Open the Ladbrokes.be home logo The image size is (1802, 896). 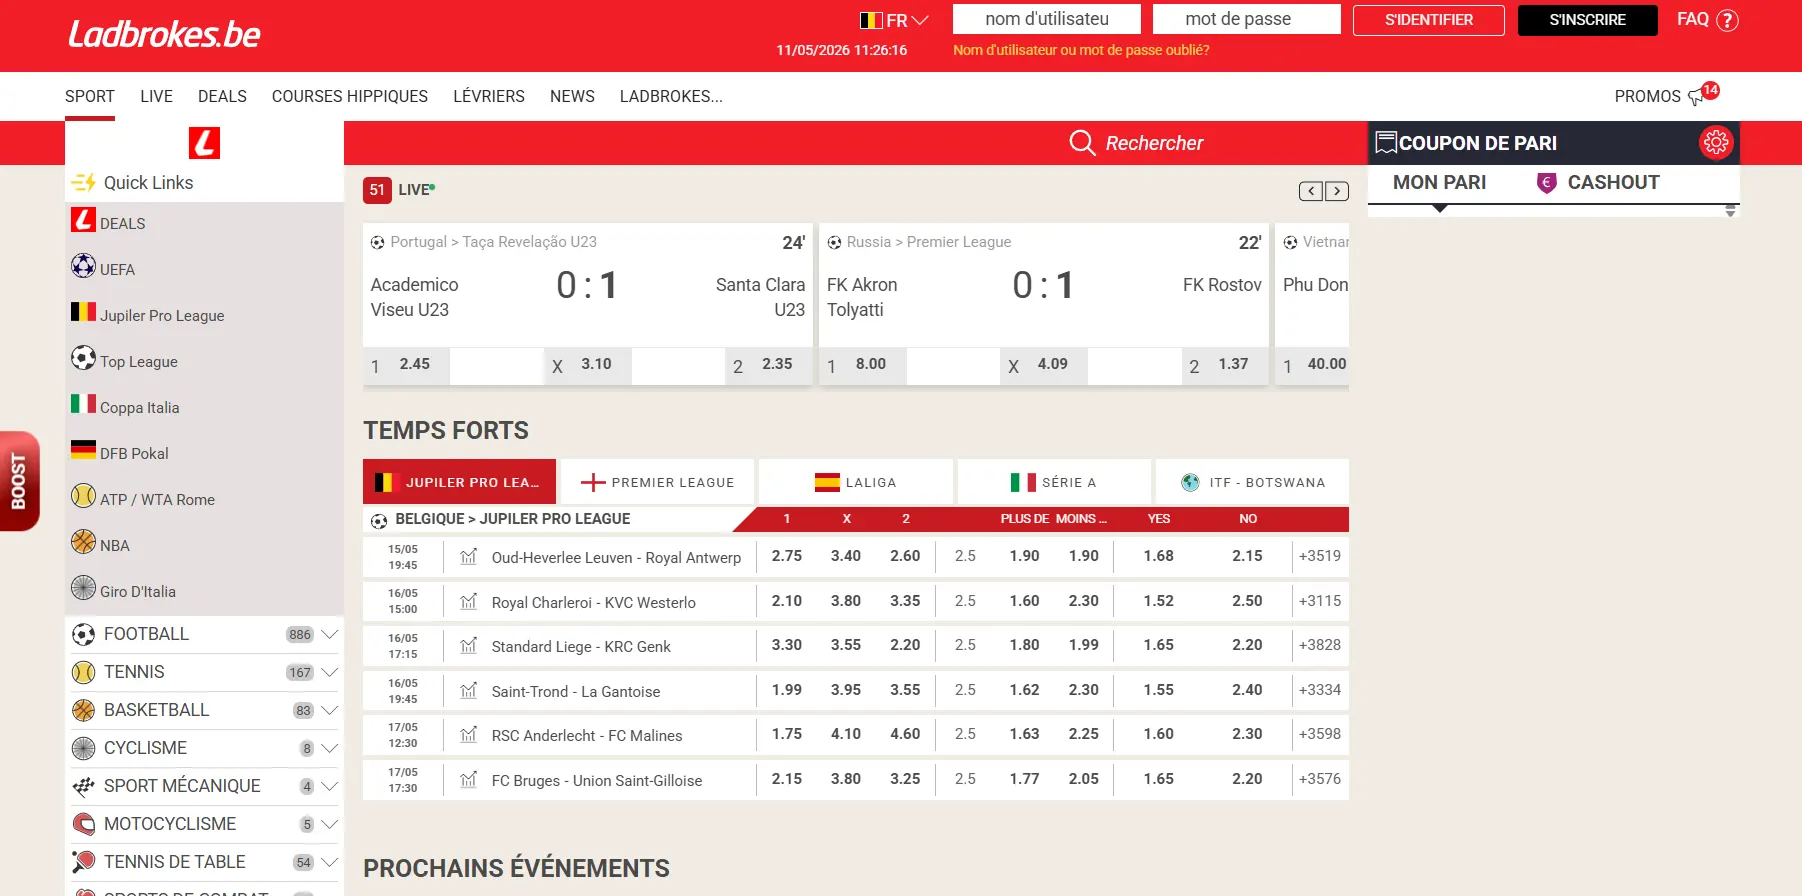(x=164, y=35)
